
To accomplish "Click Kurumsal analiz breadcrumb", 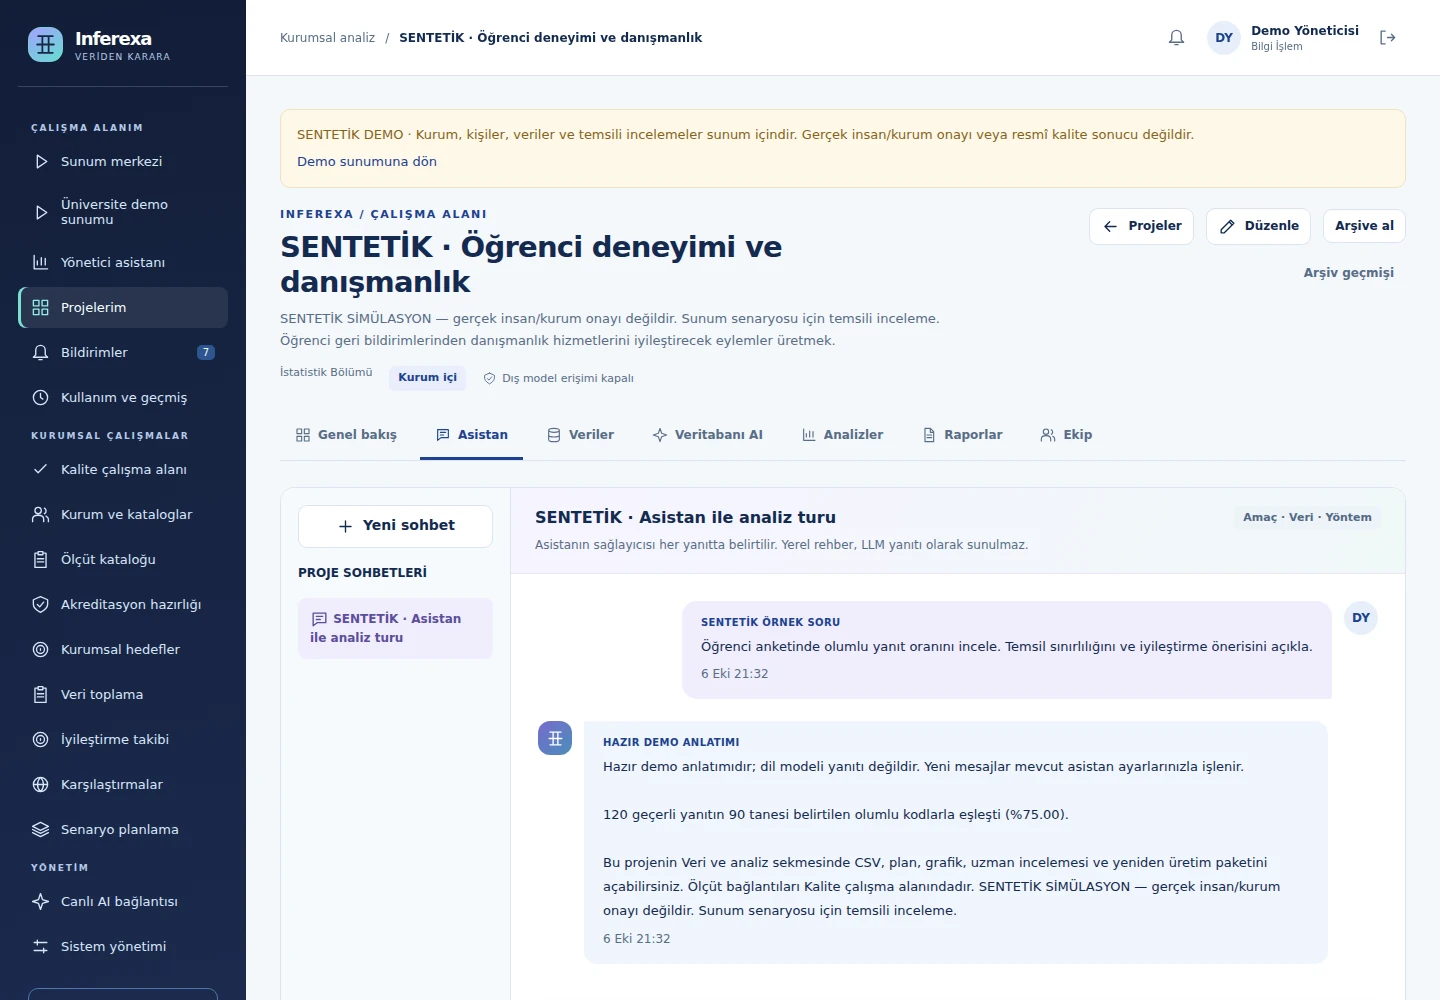I will click(327, 38).
